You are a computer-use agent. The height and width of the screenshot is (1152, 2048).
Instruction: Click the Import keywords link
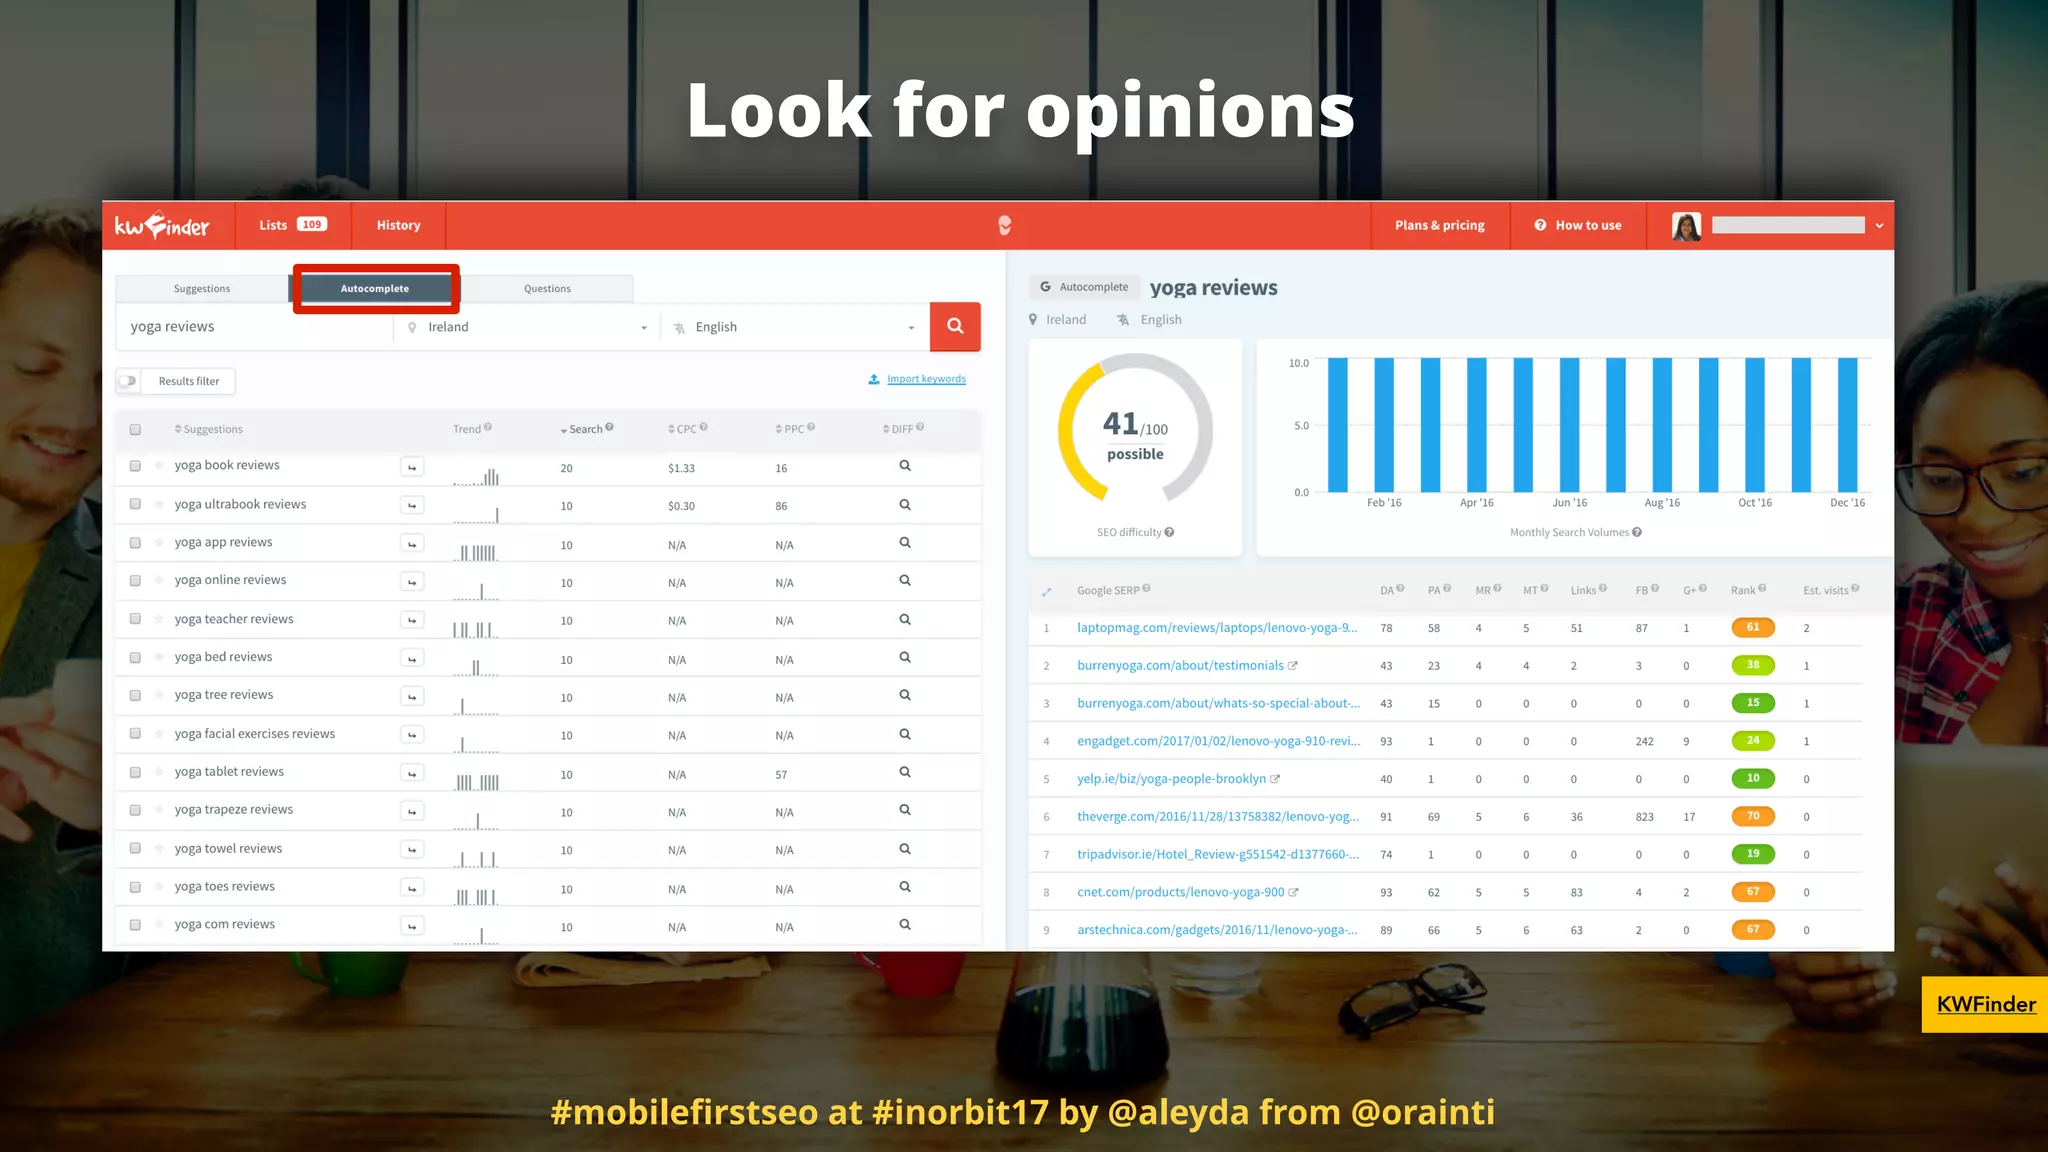click(926, 379)
